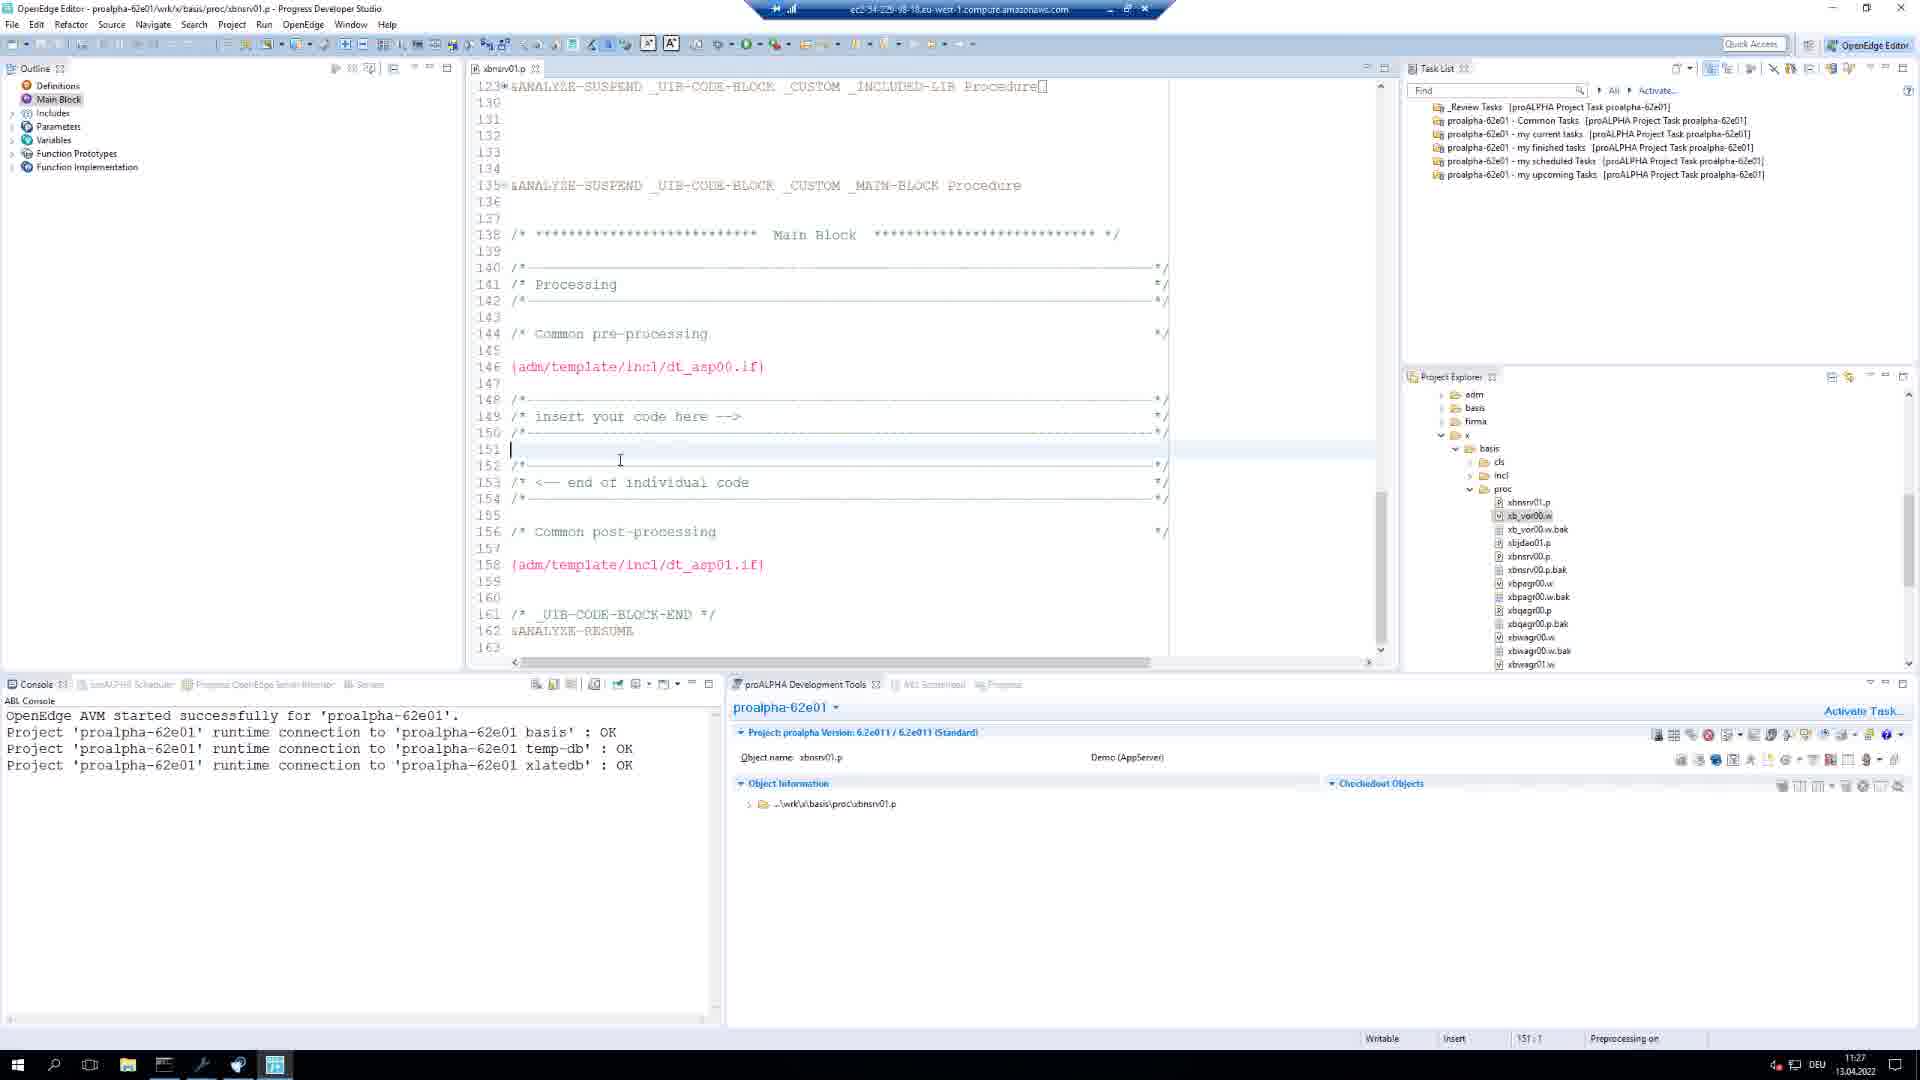This screenshot has height=1080, width=1920.
Task: Click the minimize view icon in Outline panel
Action: coord(429,67)
